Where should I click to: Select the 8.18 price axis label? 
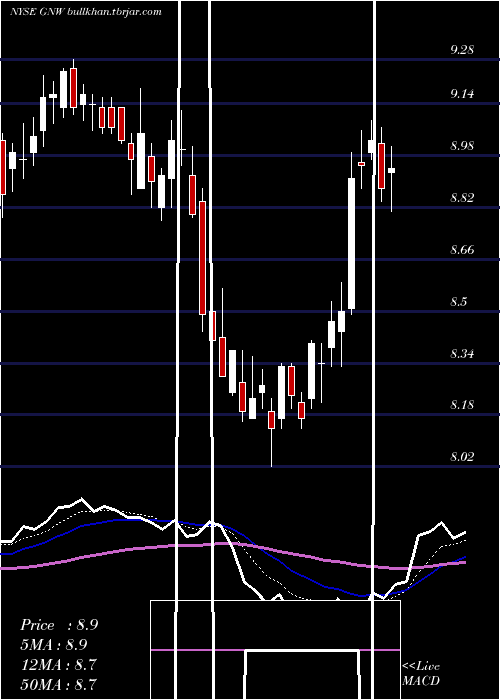coord(462,405)
